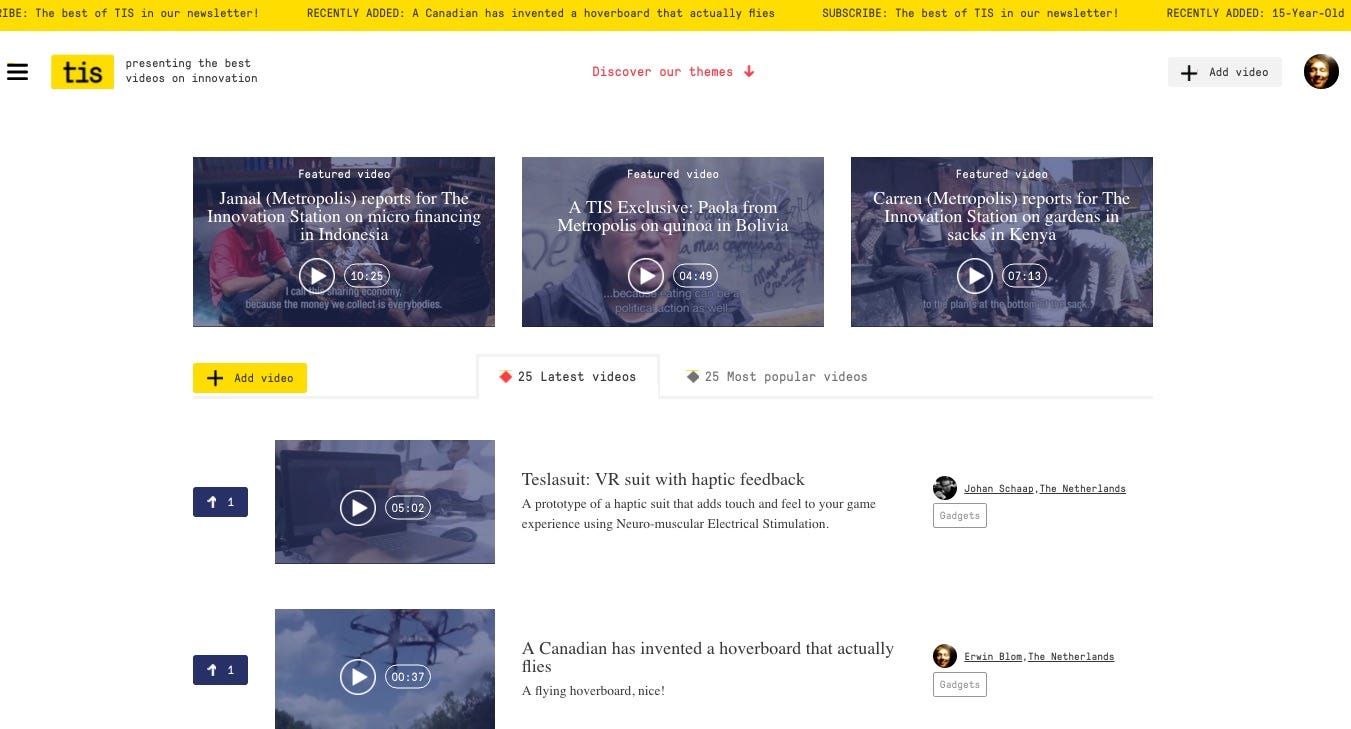Open Johan Schaap's profile link

tap(1000, 489)
